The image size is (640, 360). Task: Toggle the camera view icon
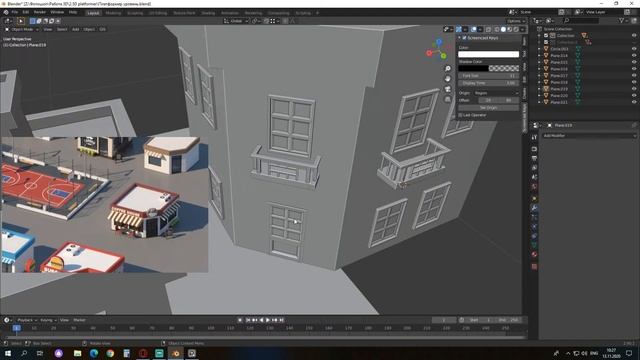coord(448,89)
